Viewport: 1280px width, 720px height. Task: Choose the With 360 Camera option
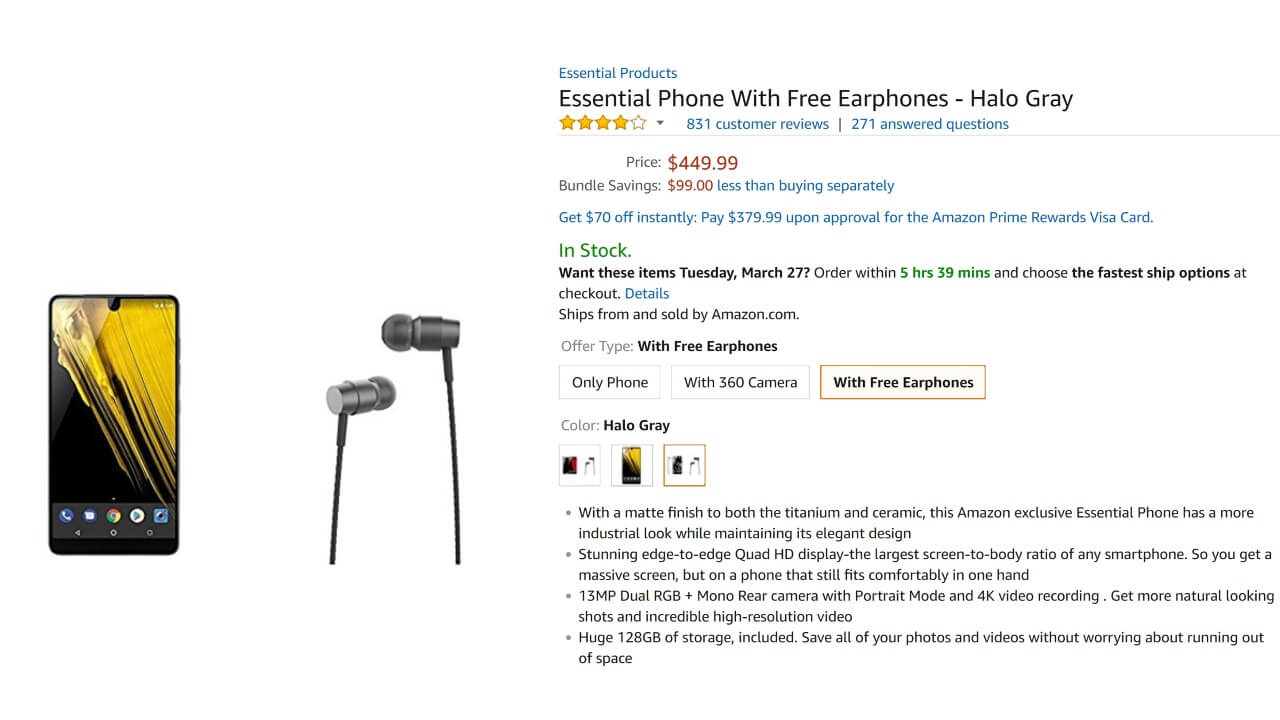pyautogui.click(x=741, y=382)
